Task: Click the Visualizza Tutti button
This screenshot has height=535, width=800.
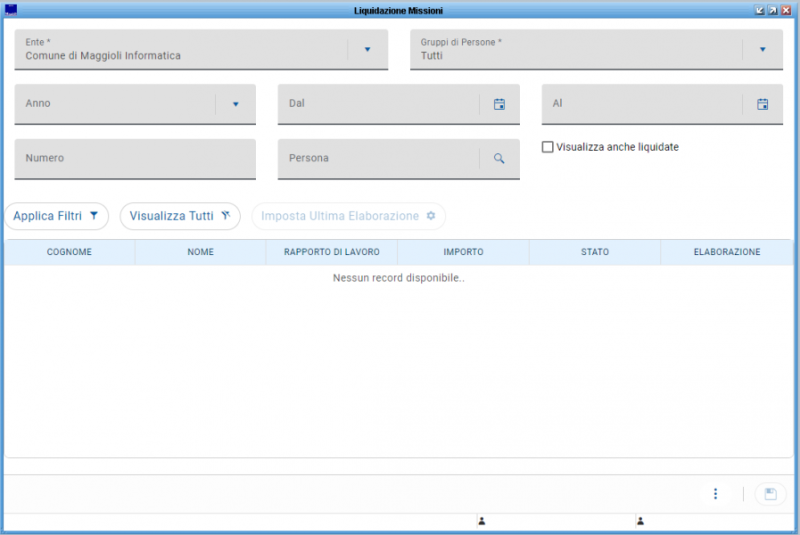Action: point(180,216)
